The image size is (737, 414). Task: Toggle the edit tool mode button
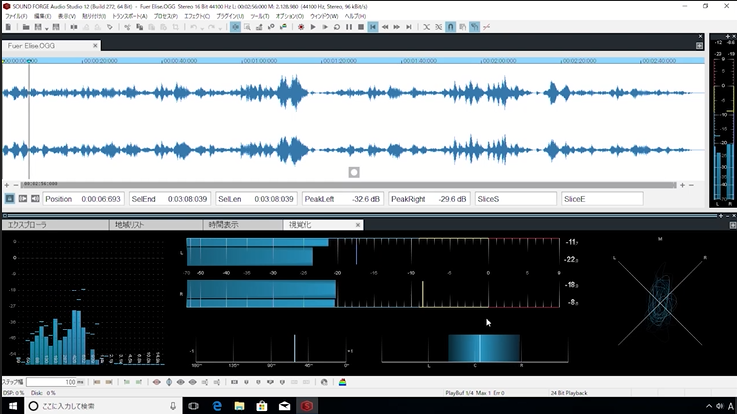pos(235,27)
